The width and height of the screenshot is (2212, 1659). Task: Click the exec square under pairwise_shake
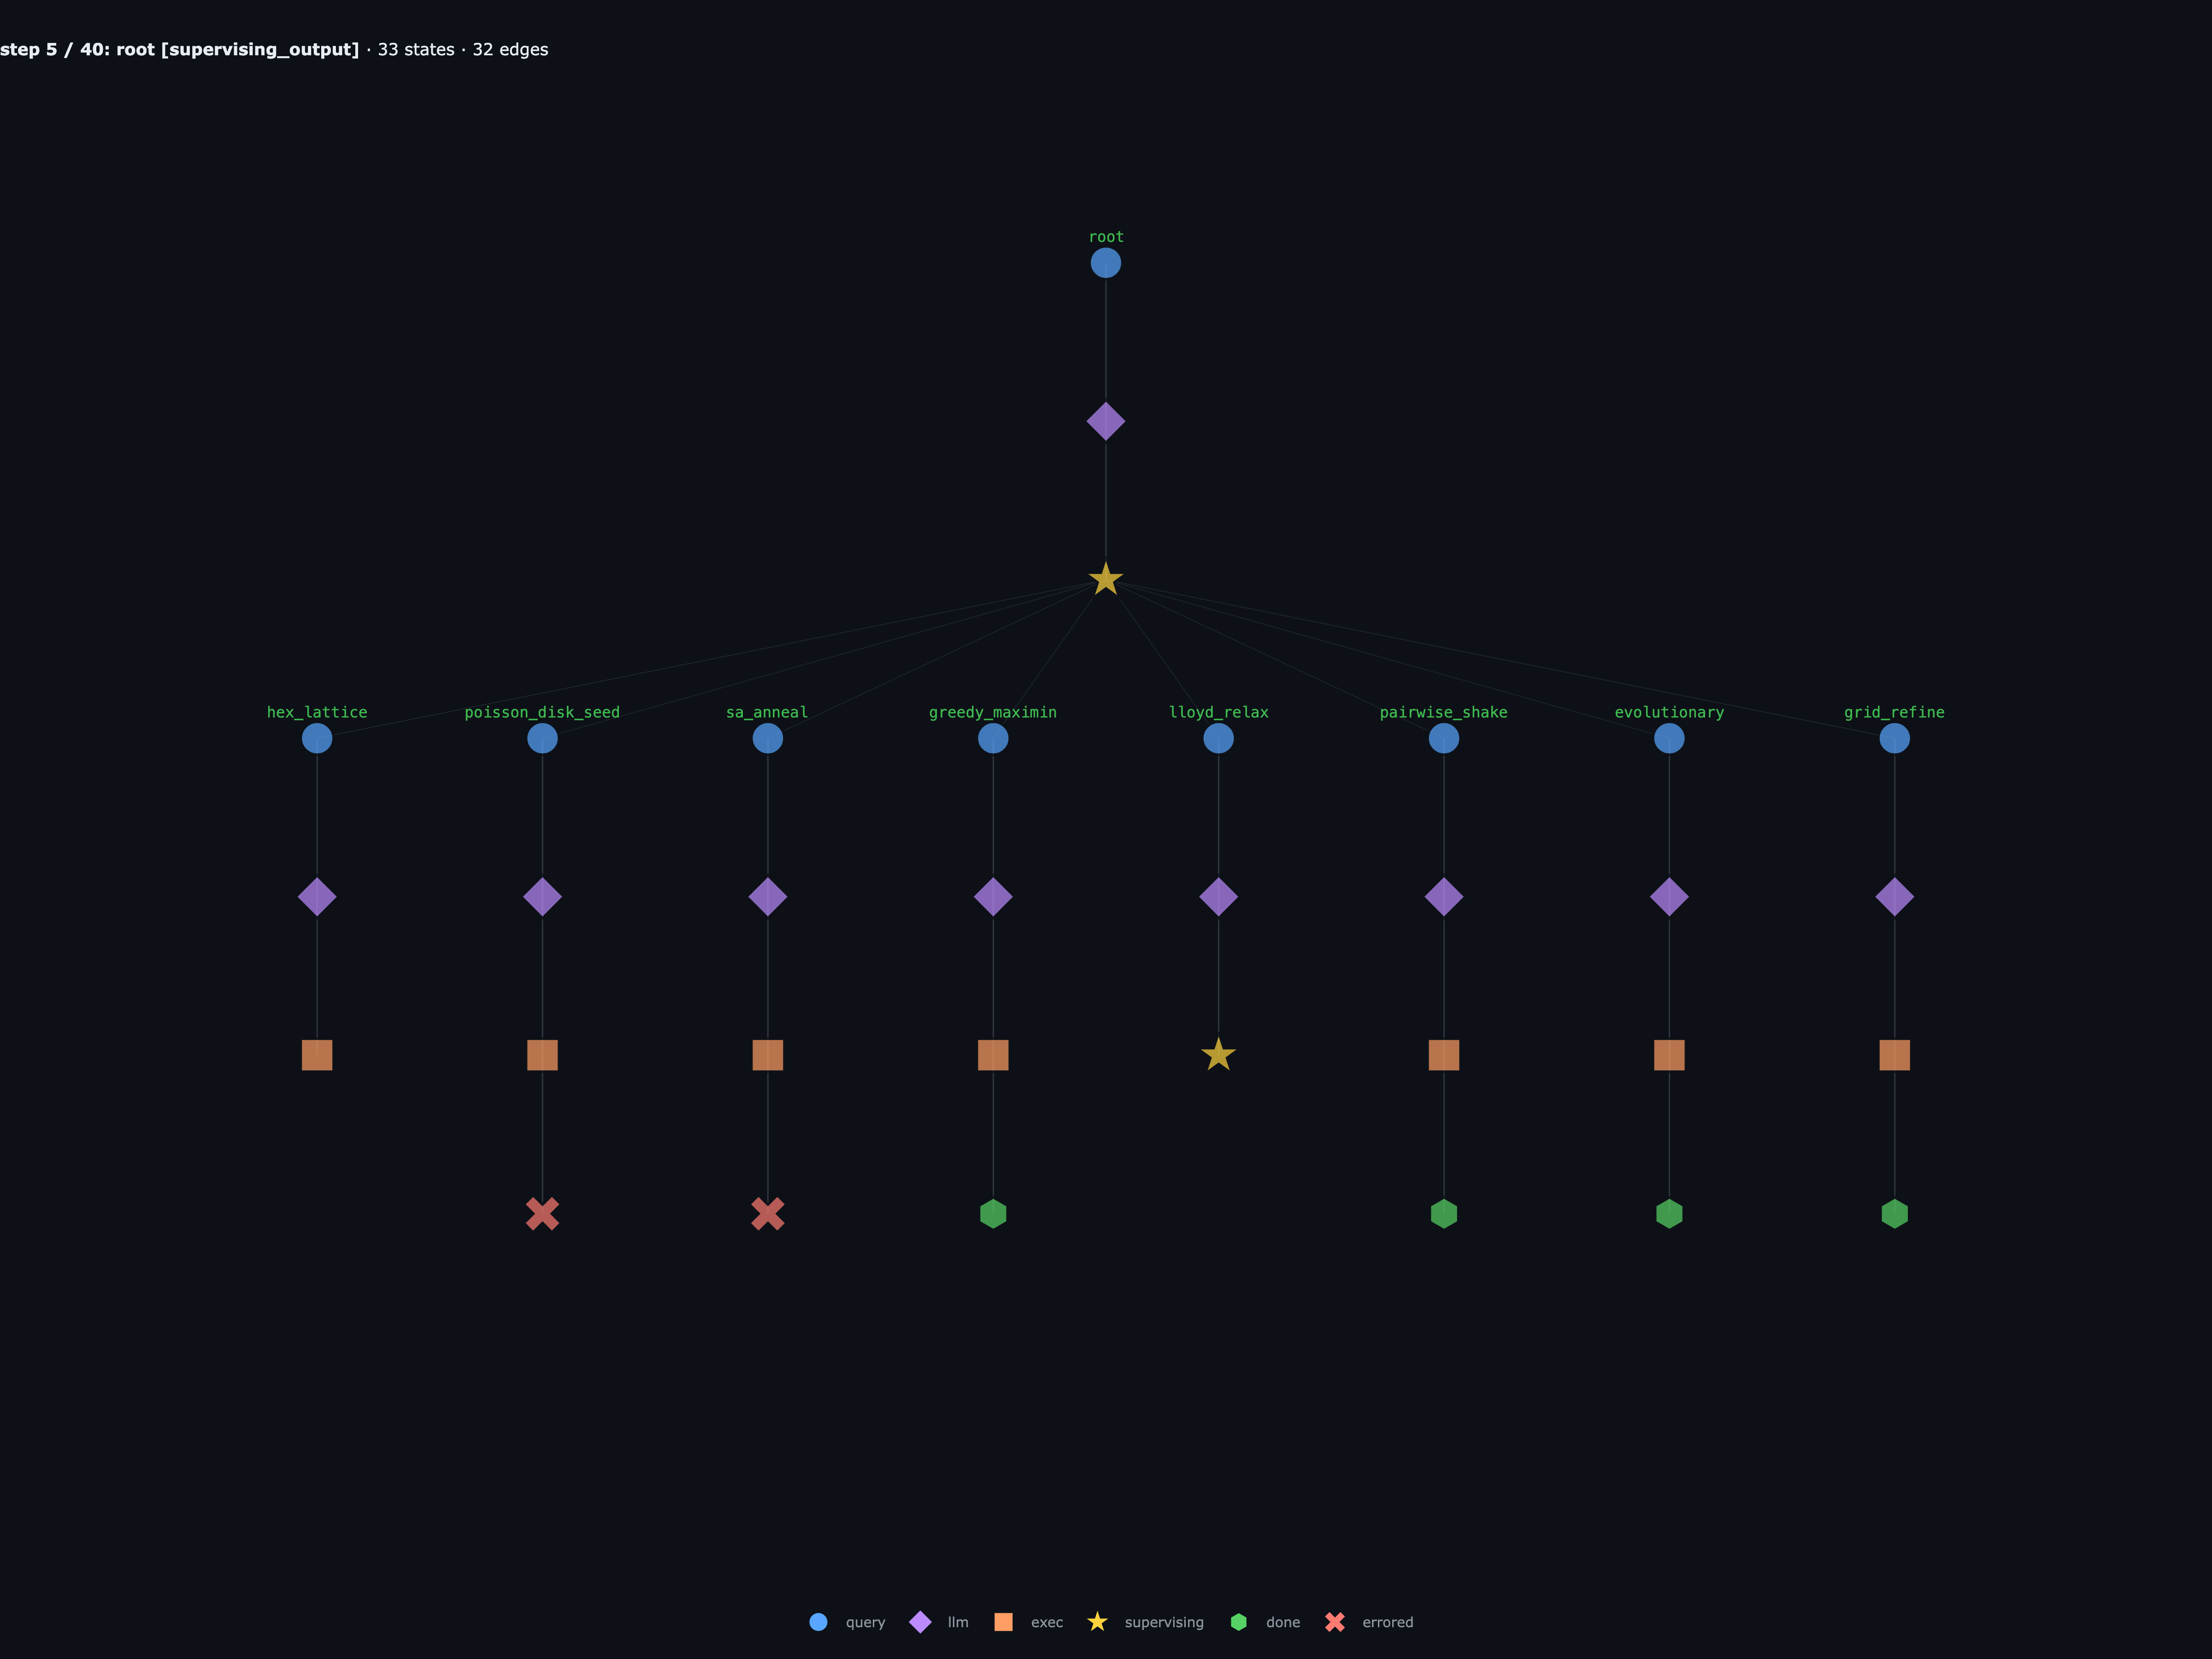1444,1055
